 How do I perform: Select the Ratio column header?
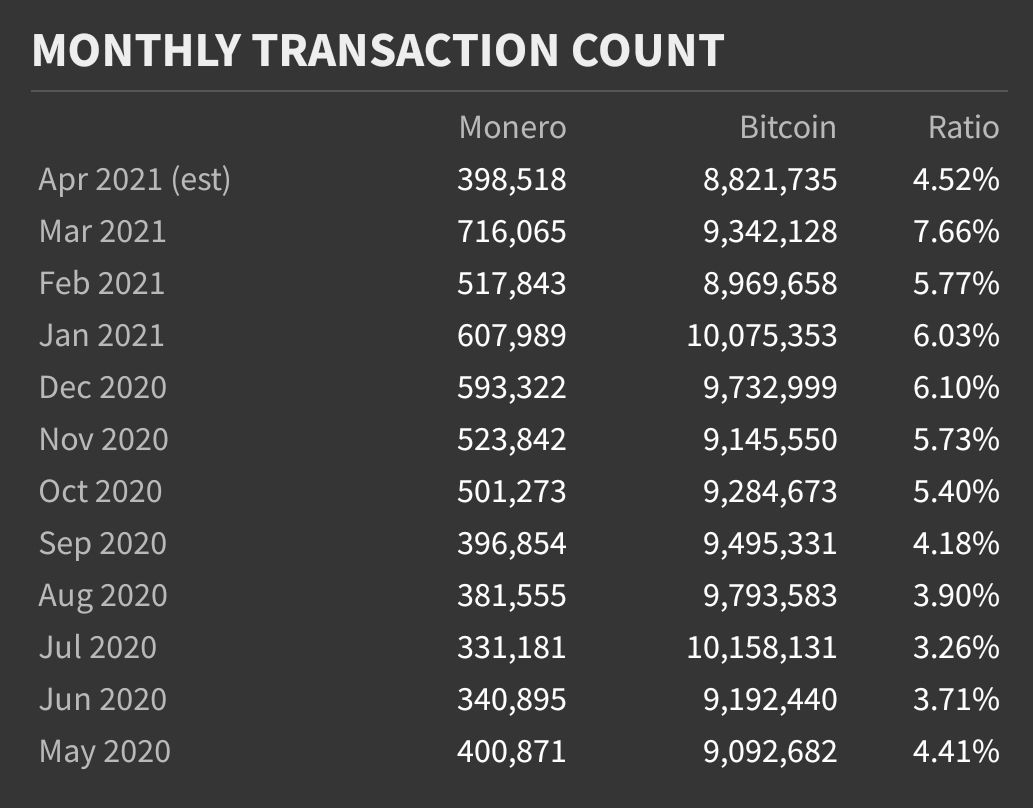964,127
